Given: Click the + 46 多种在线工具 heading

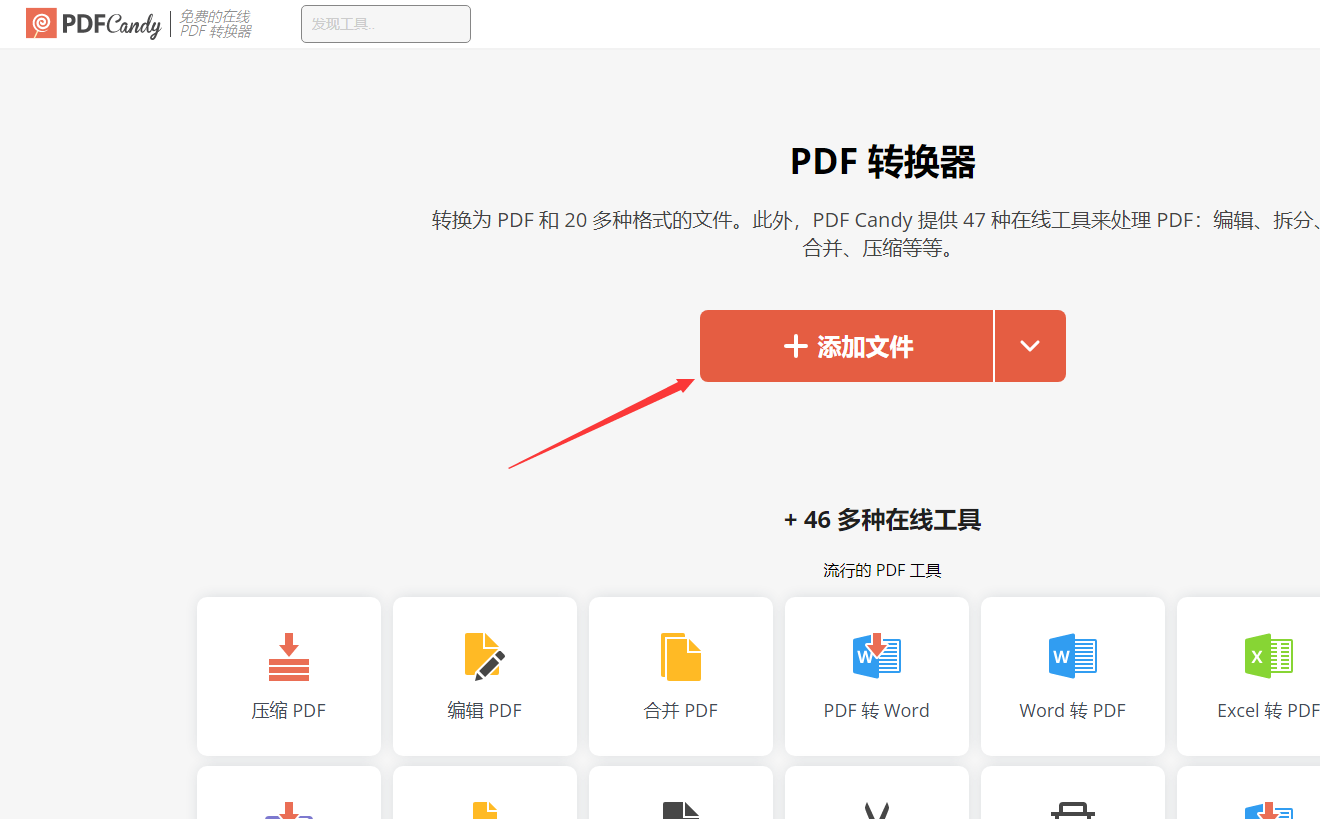Looking at the screenshot, I should tap(883, 520).
